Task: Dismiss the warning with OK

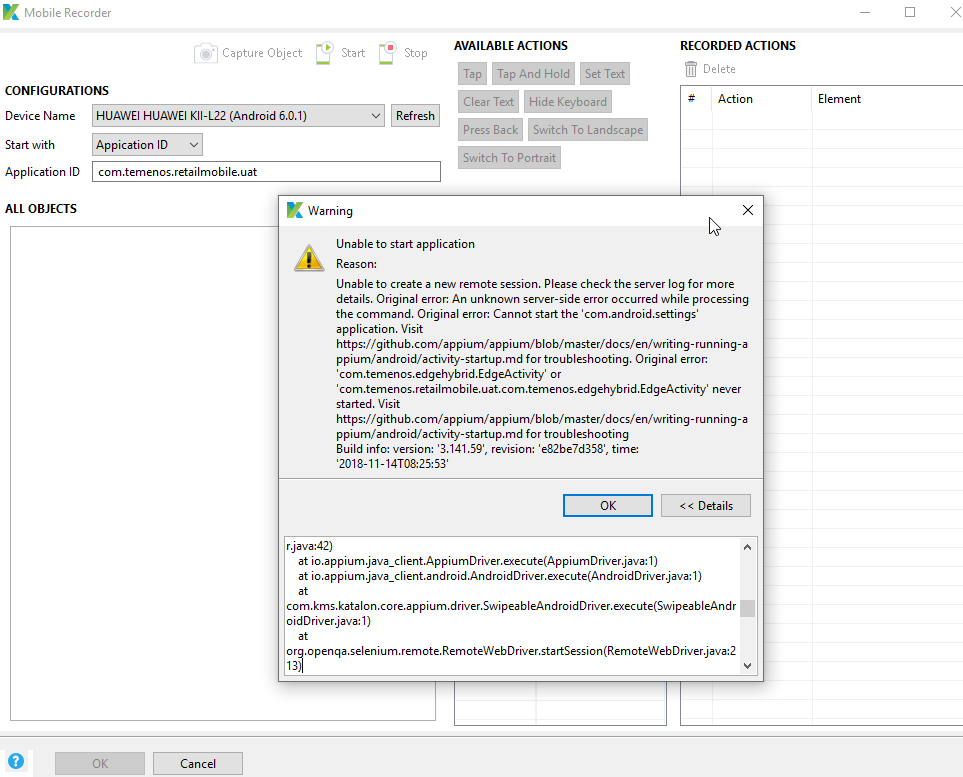Action: (607, 505)
